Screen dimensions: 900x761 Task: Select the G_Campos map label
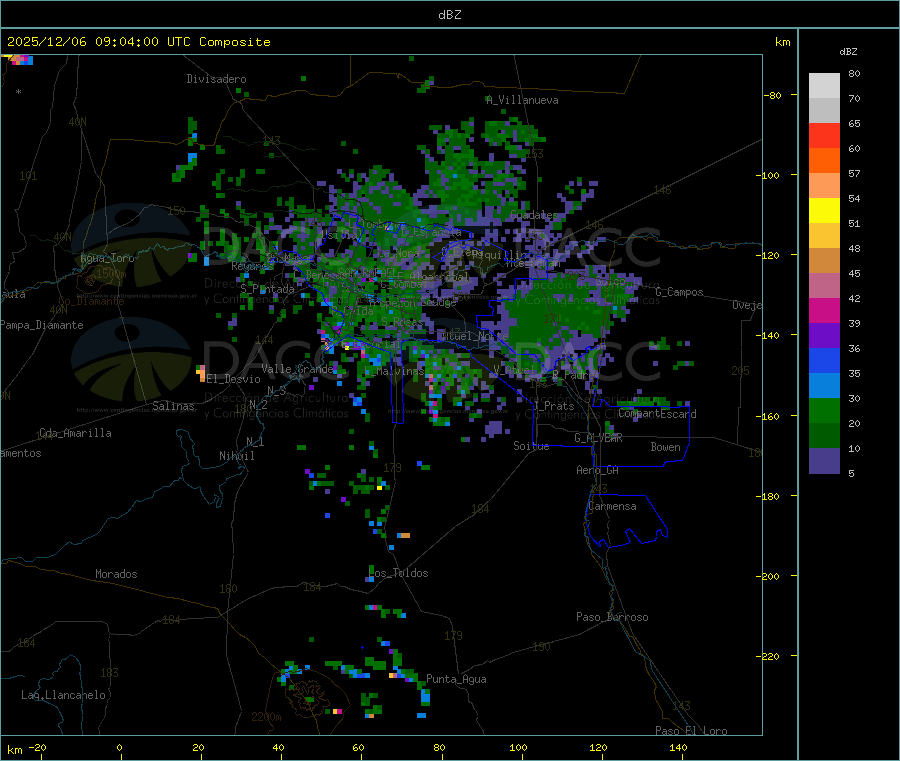point(679,292)
